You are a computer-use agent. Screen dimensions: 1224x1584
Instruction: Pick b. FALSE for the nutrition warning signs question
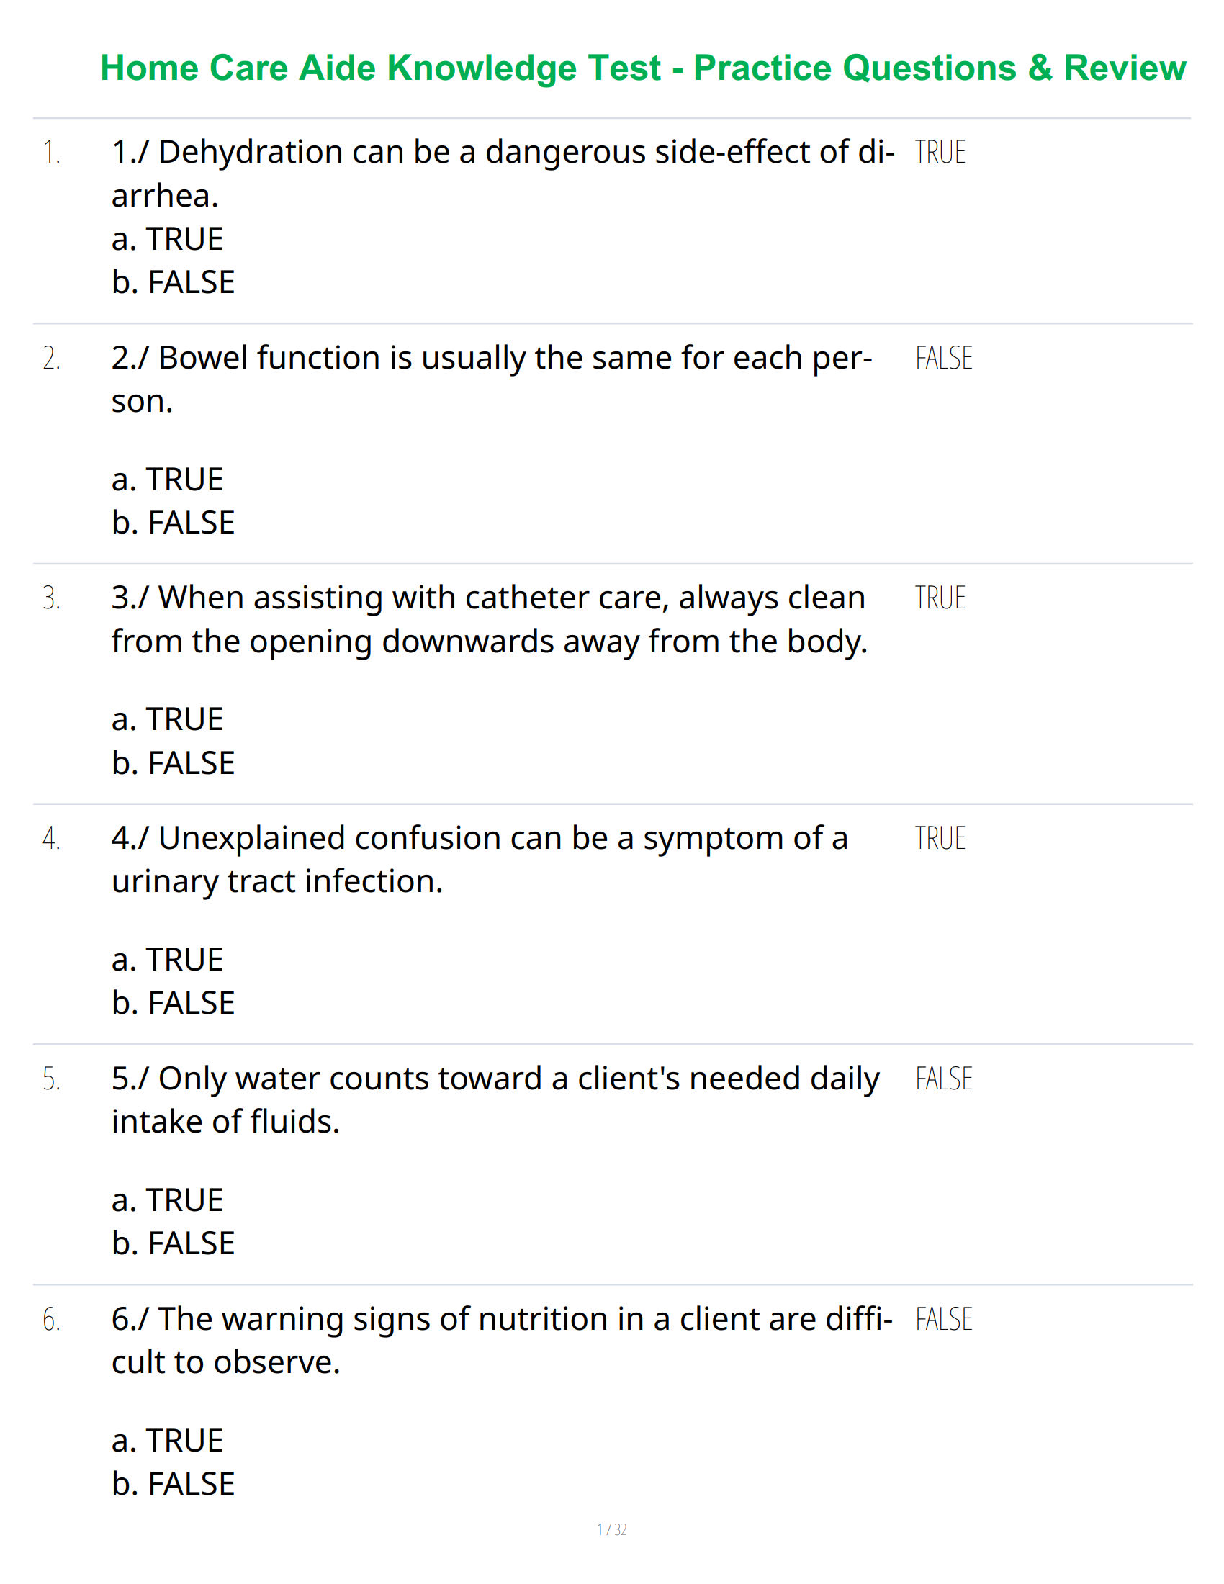[173, 1484]
